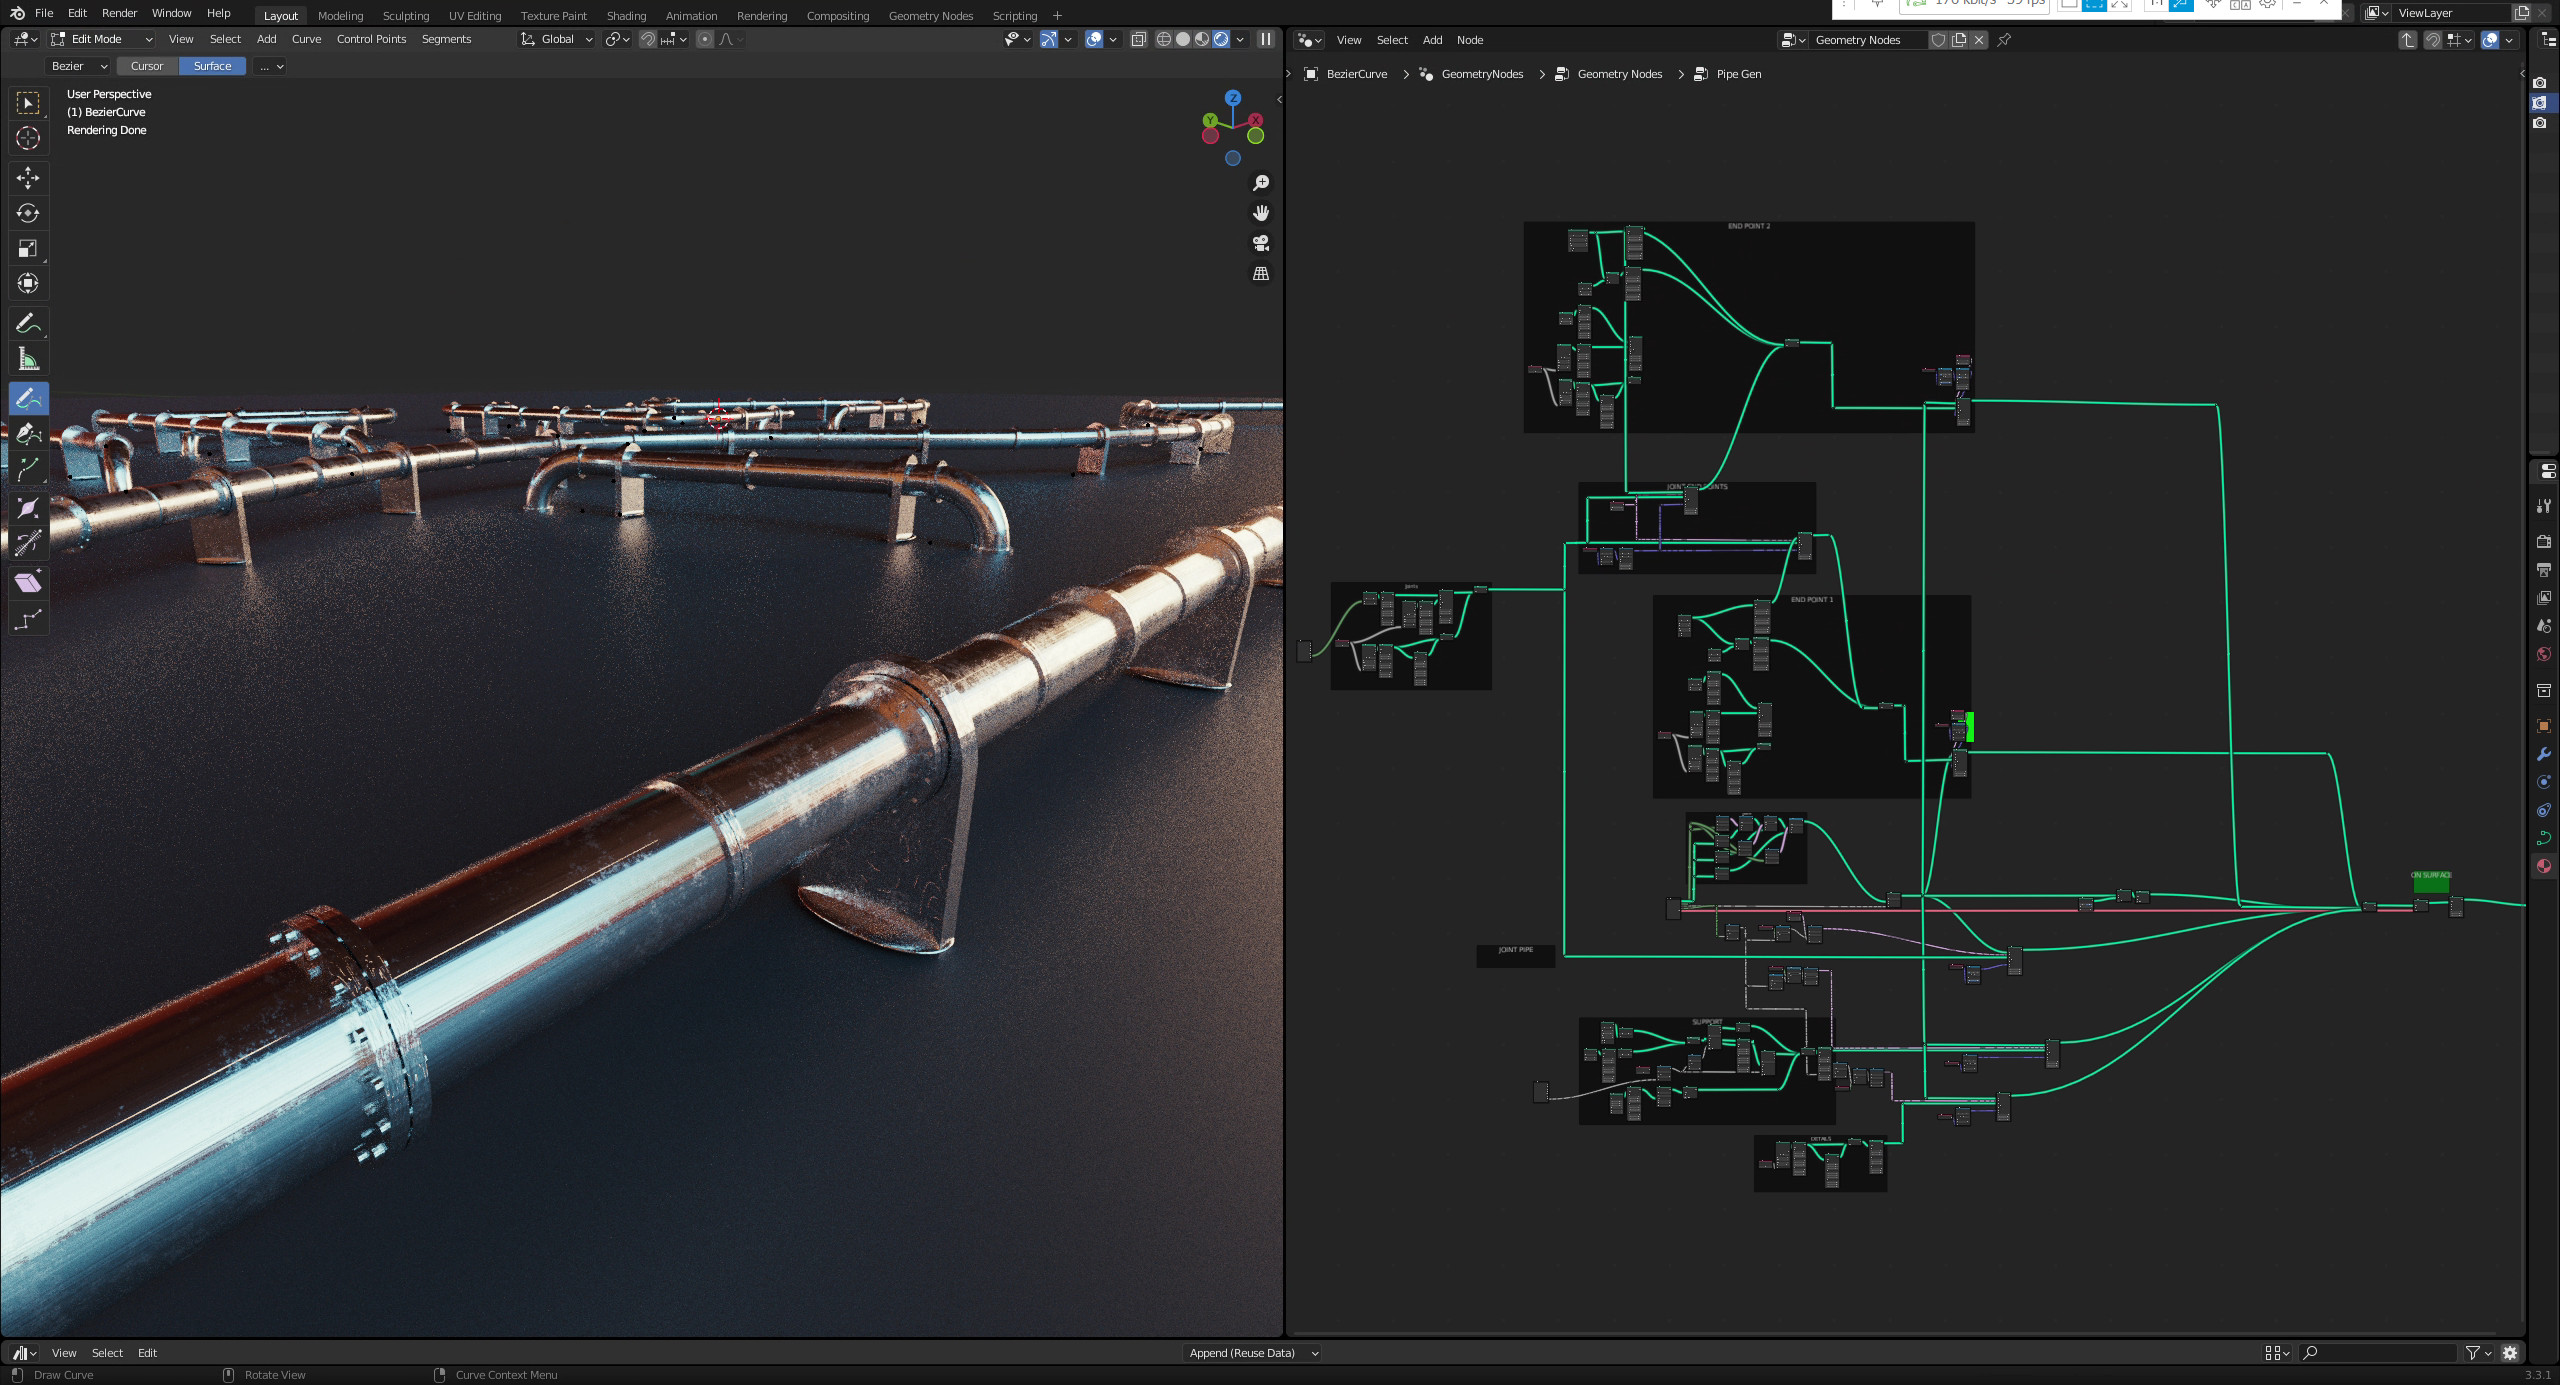The image size is (2560, 1385).
Task: Toggle X-ray mode in viewport
Action: (1138, 39)
